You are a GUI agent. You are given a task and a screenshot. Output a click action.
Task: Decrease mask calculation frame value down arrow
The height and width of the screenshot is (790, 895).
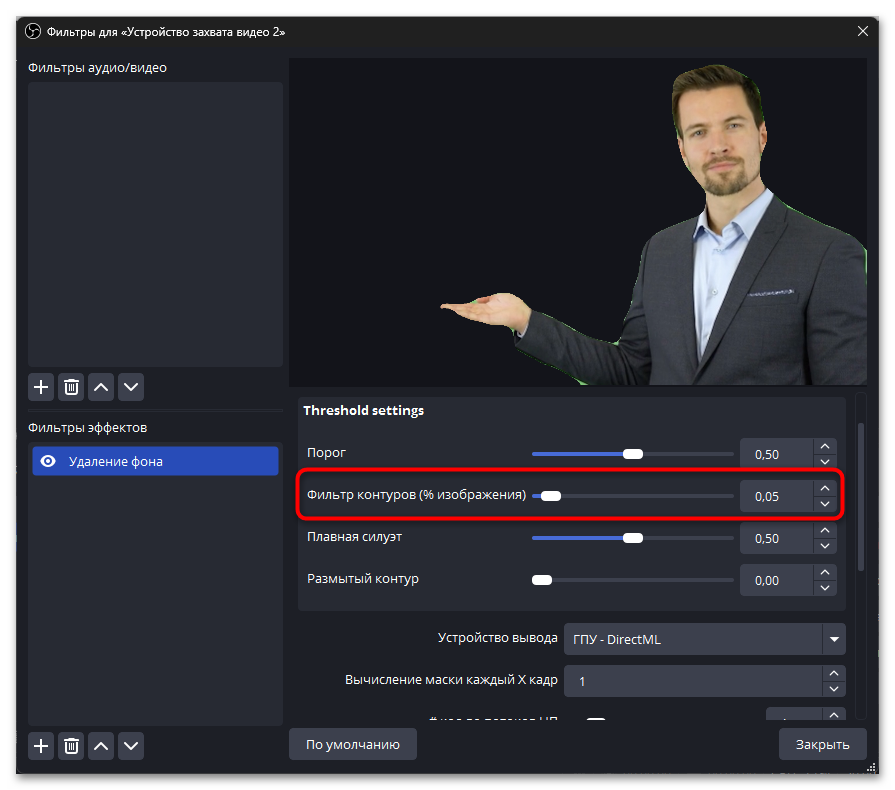(x=834, y=689)
